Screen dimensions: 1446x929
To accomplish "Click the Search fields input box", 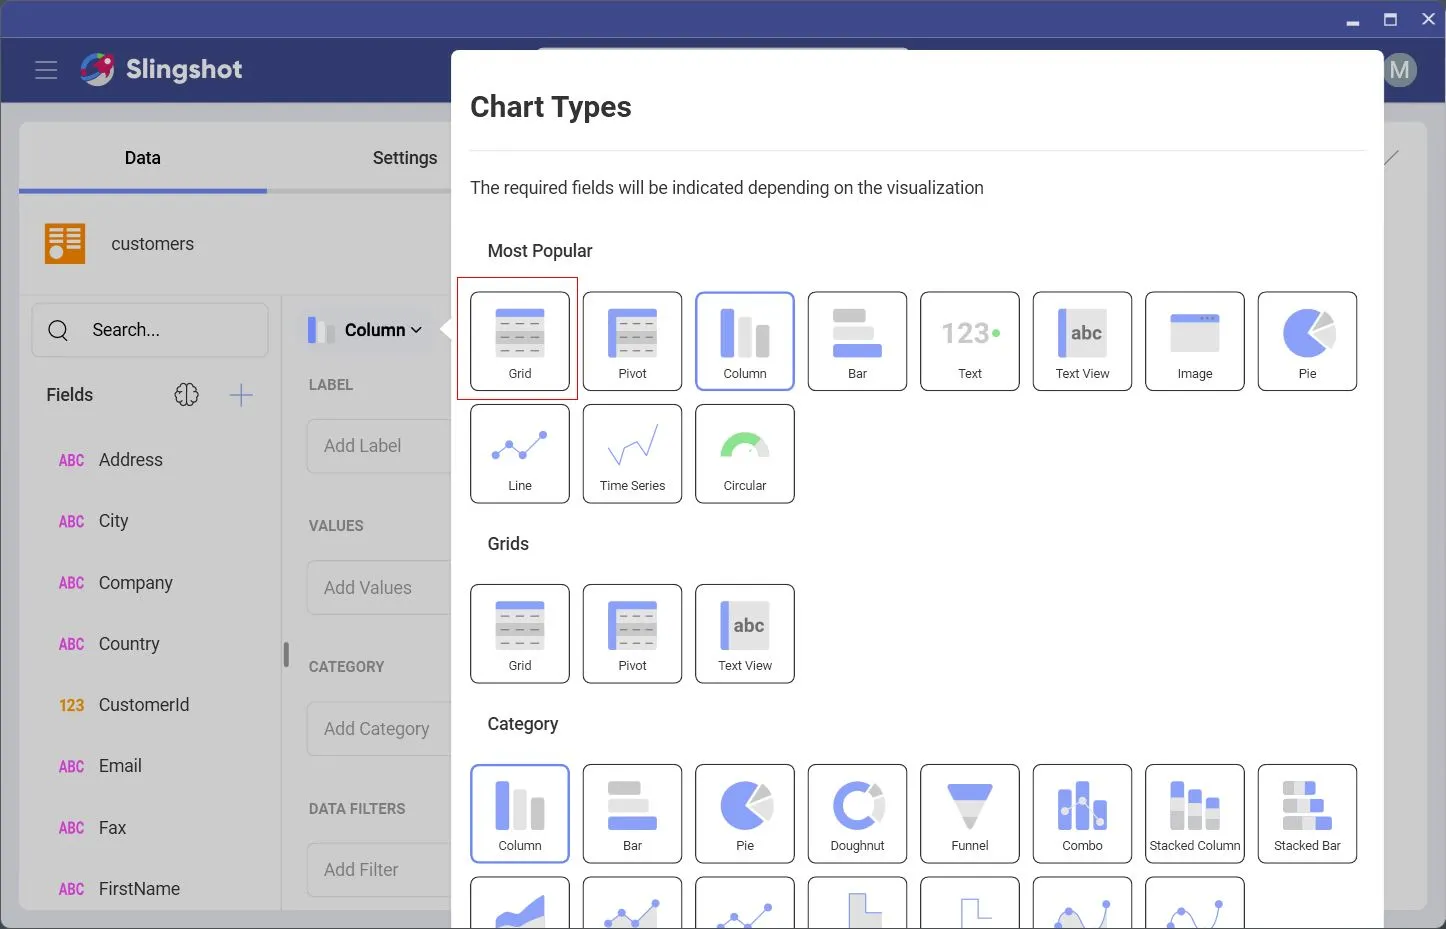I will pyautogui.click(x=150, y=330).
